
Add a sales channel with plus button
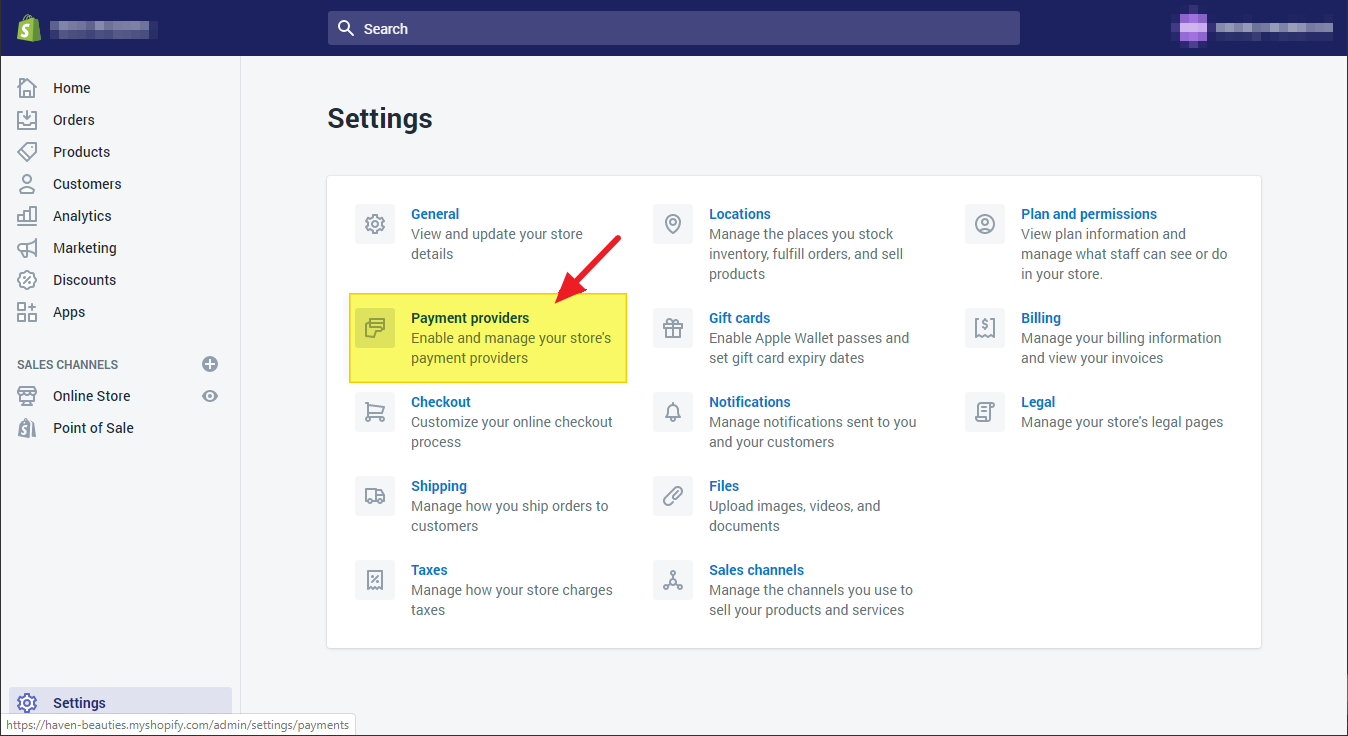tap(210, 364)
